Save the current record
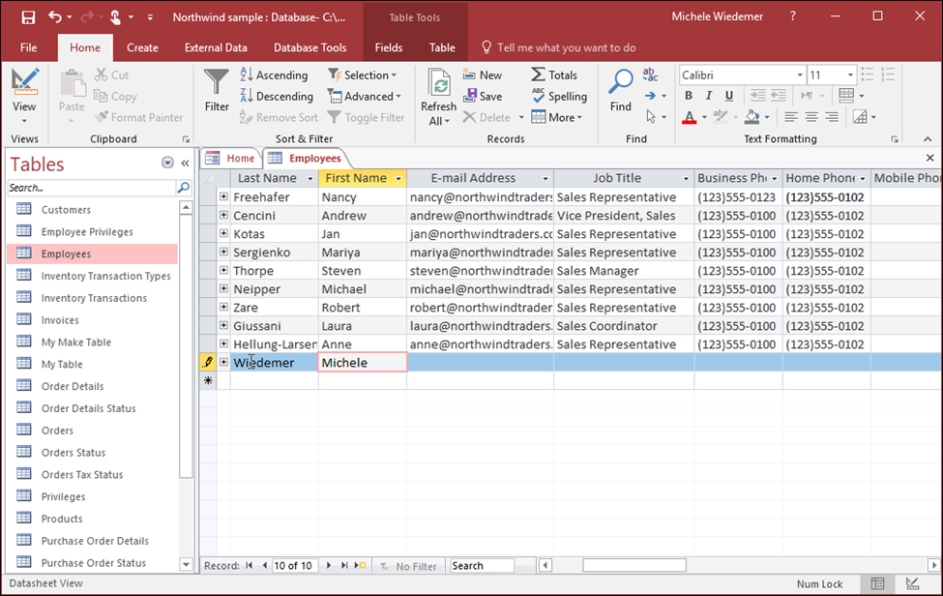Screen dimensions: 943x596 pyautogui.click(x=482, y=96)
